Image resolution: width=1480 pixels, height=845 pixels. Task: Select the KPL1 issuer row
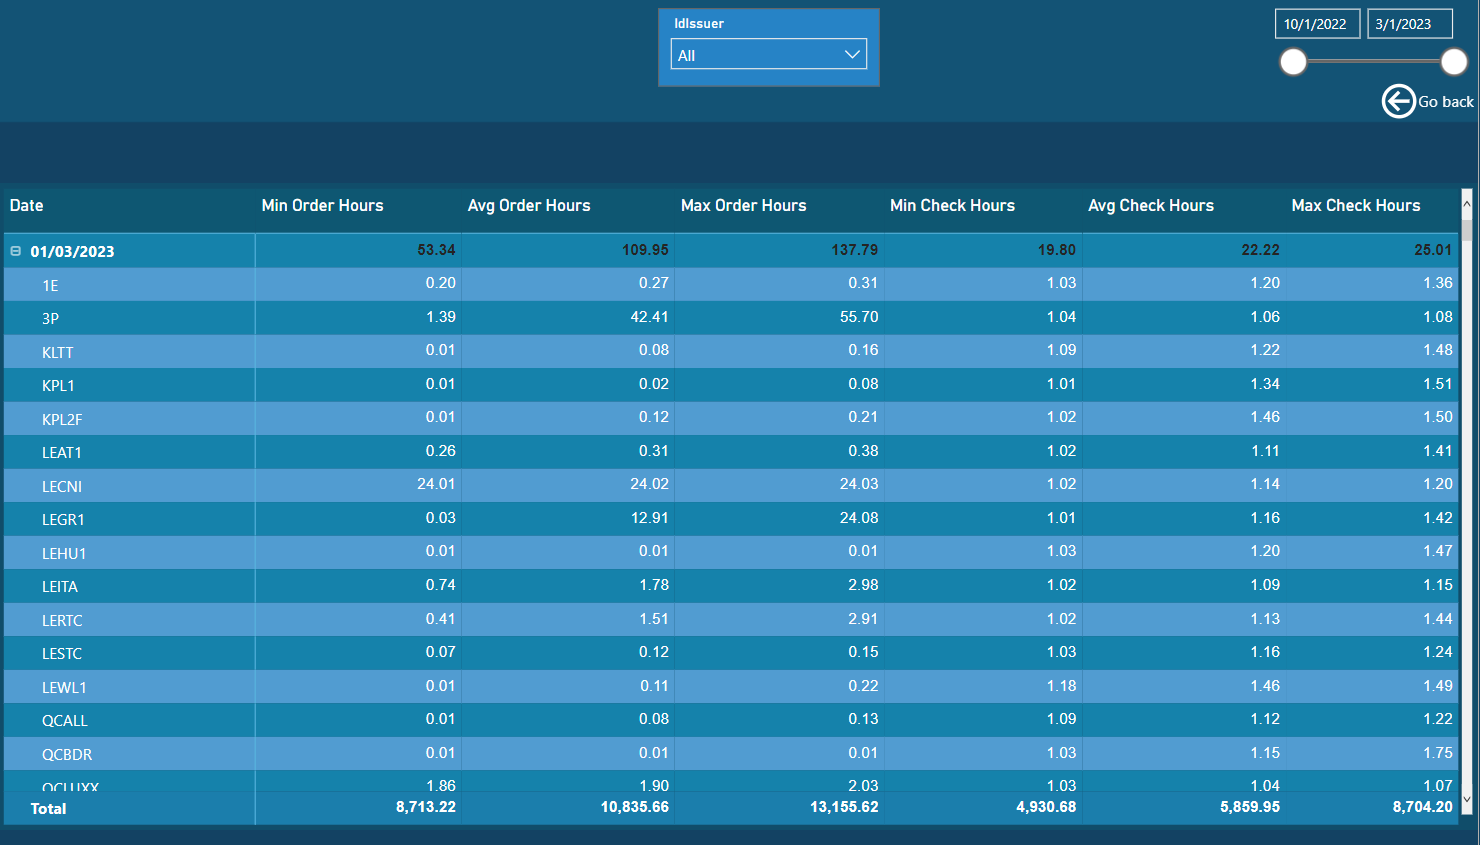(x=730, y=385)
